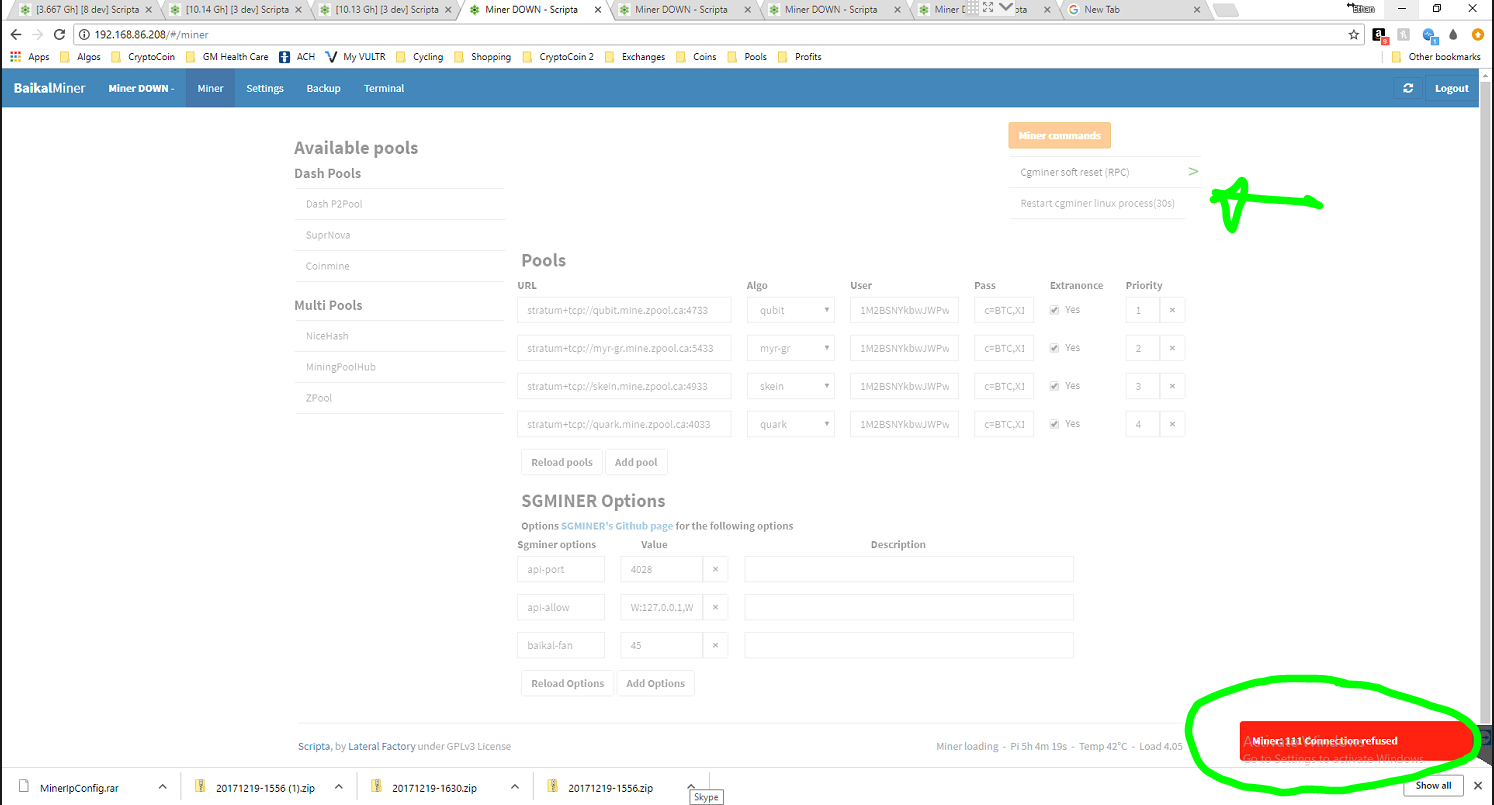Open the quark Algo dropdown
Image resolution: width=1494 pixels, height=805 pixels.
click(x=791, y=424)
